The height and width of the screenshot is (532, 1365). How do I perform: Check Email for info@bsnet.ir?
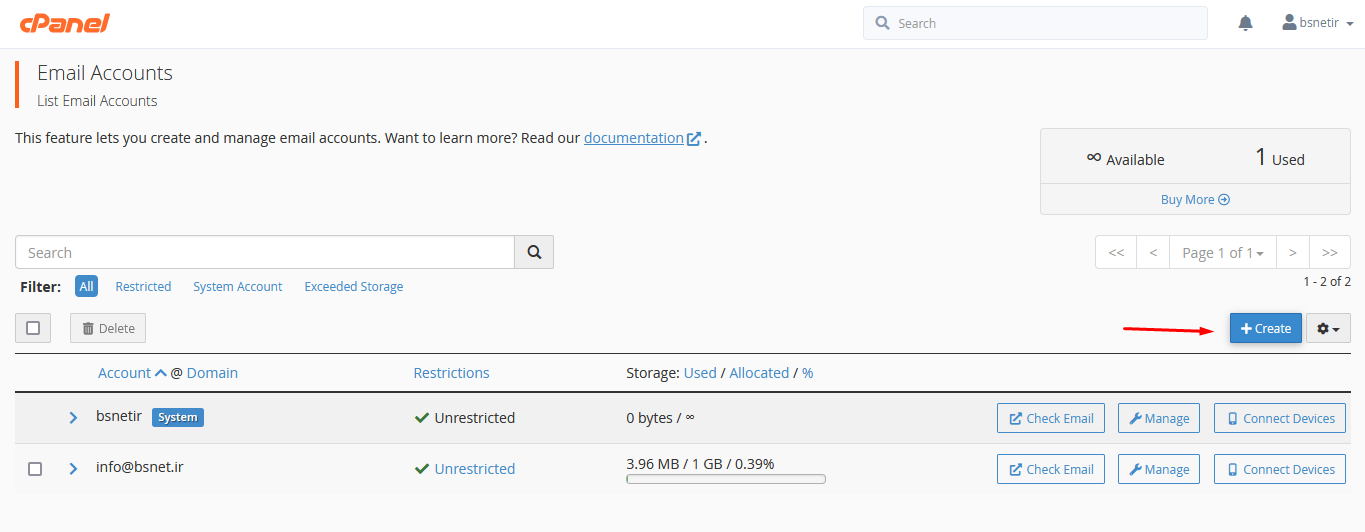coord(1051,469)
